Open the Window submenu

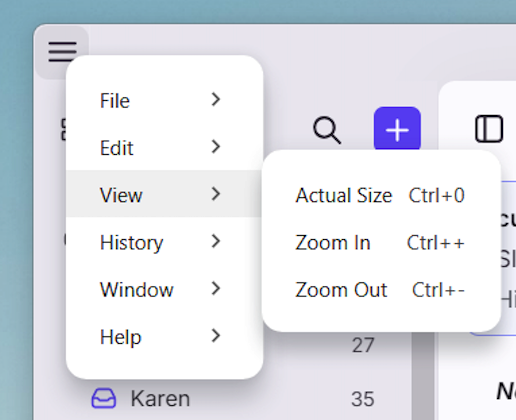[164, 288]
